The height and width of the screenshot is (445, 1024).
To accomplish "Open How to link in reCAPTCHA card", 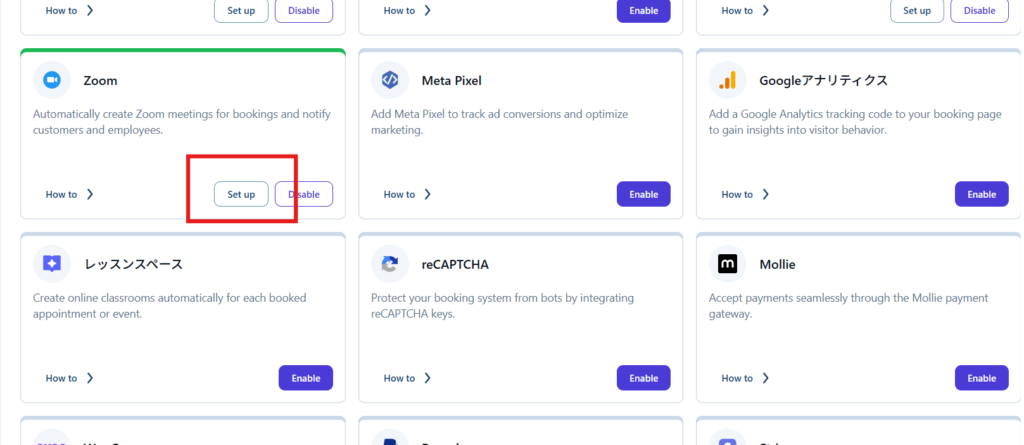I will point(406,378).
